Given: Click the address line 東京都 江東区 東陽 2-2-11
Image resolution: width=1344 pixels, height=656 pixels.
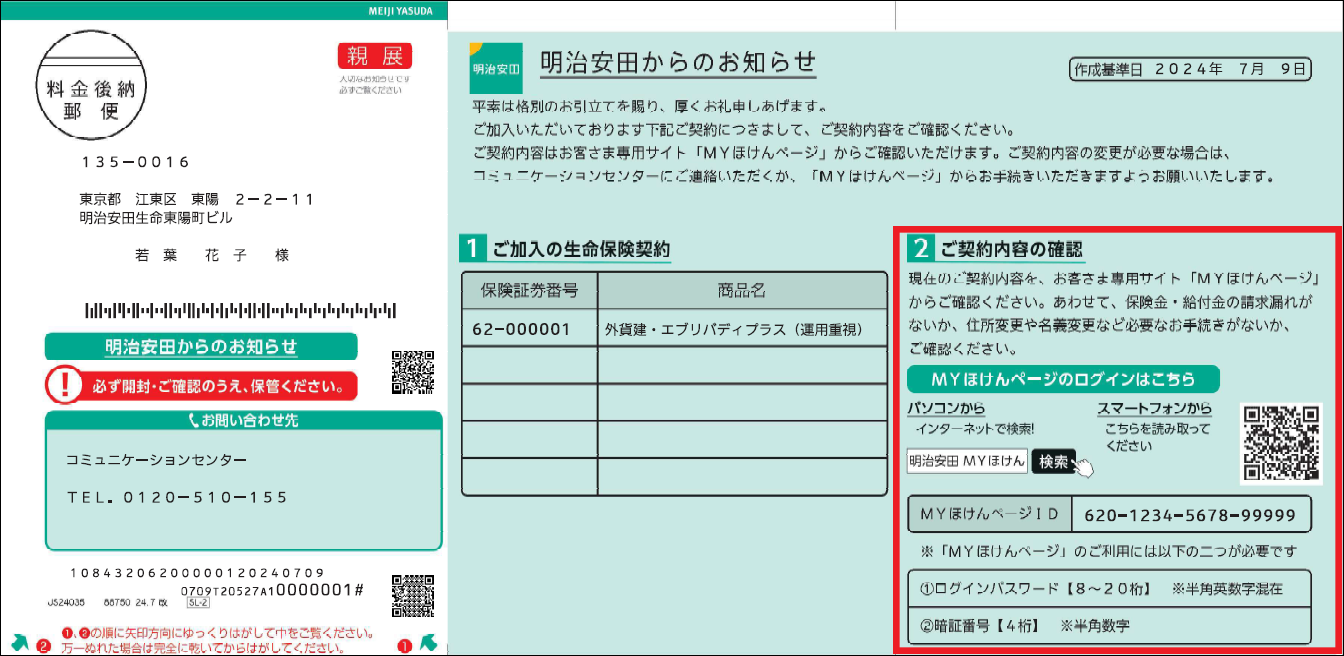Looking at the screenshot, I should tap(197, 199).
